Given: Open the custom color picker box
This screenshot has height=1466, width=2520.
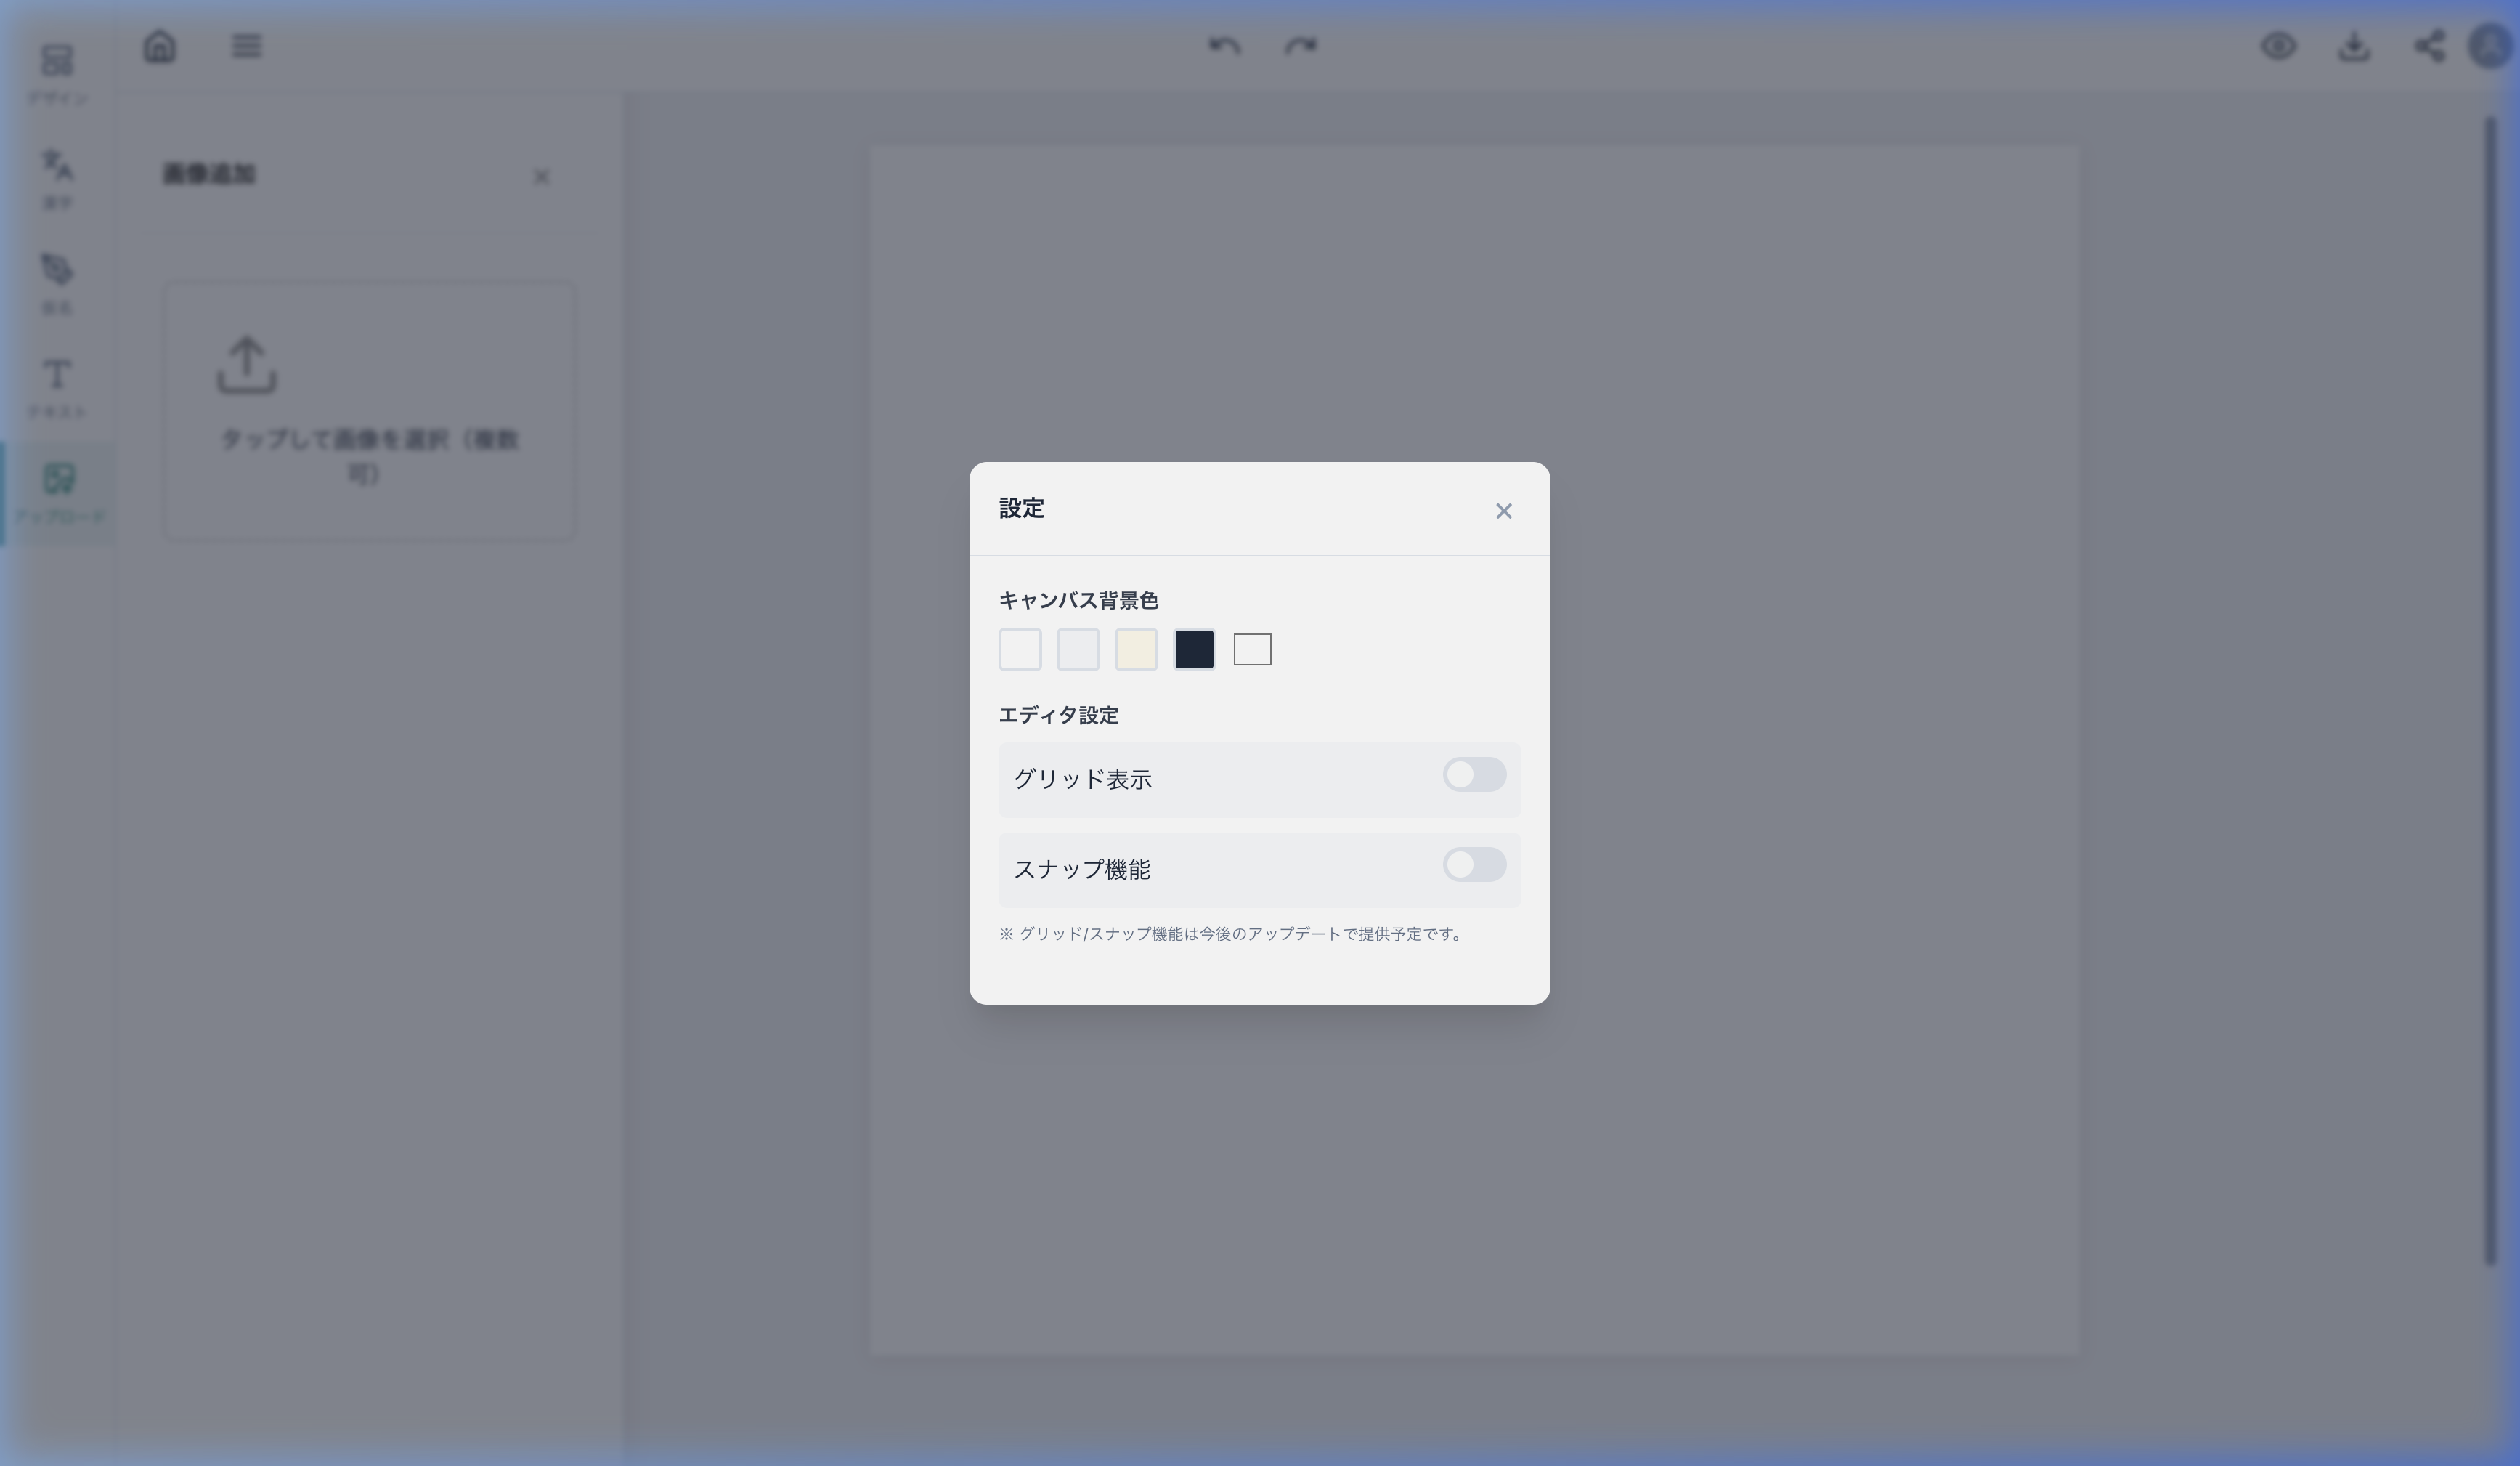Looking at the screenshot, I should click(x=1252, y=650).
